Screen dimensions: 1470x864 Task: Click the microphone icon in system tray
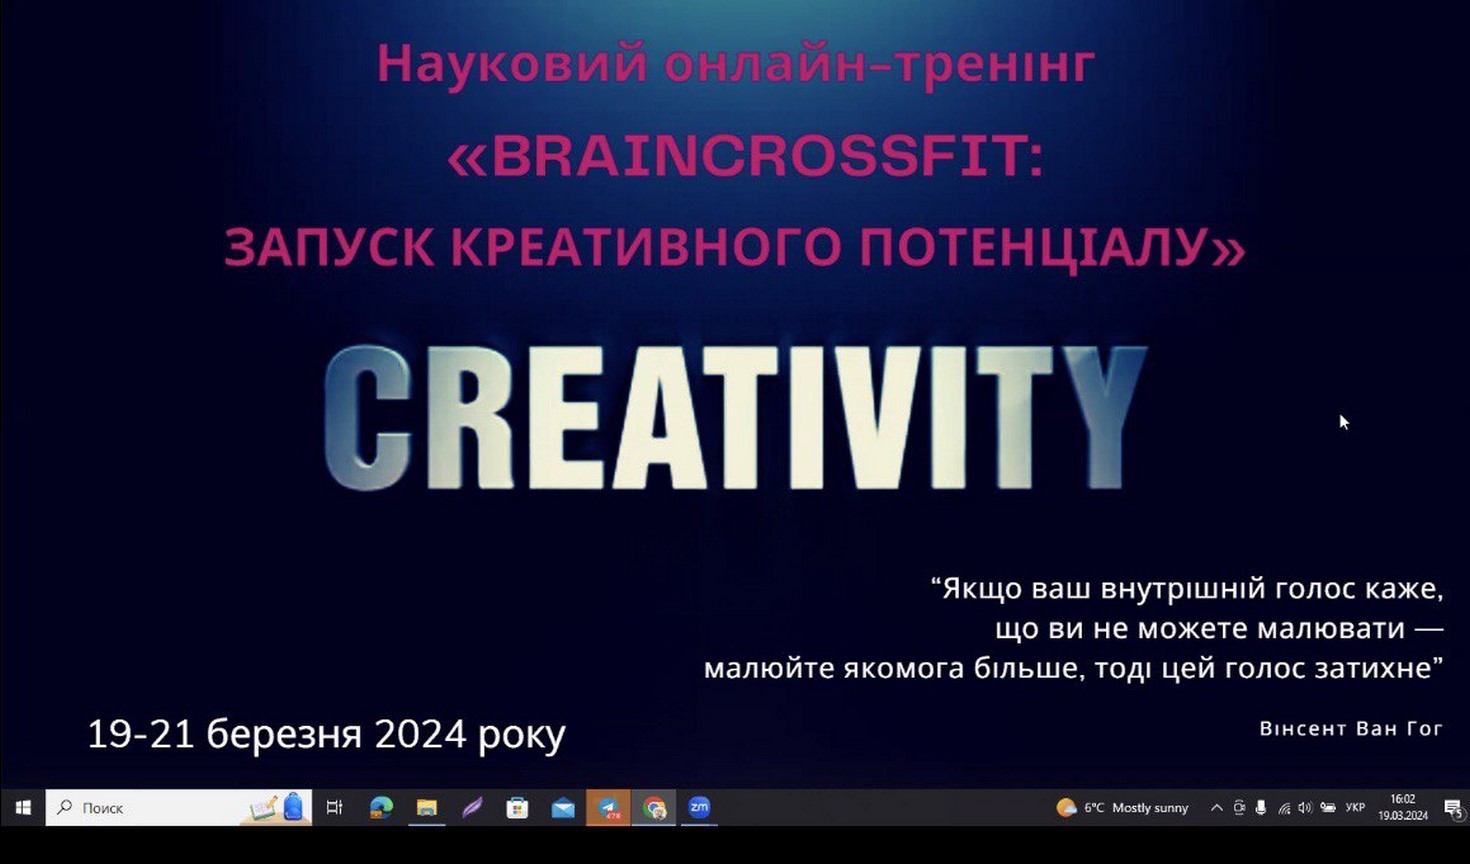tap(1261, 807)
